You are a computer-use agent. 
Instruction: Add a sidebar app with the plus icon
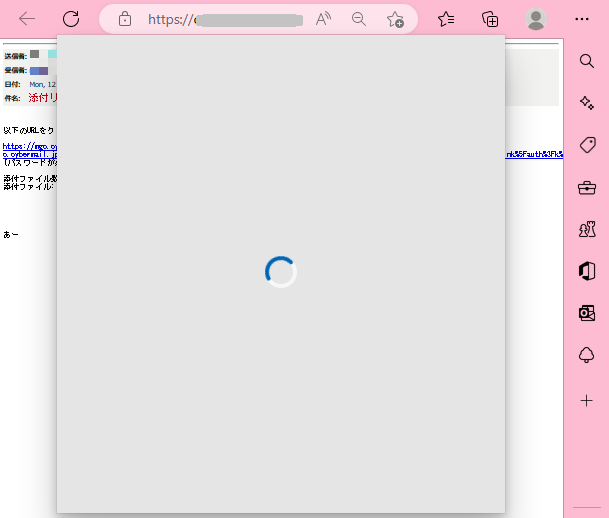(x=586, y=401)
